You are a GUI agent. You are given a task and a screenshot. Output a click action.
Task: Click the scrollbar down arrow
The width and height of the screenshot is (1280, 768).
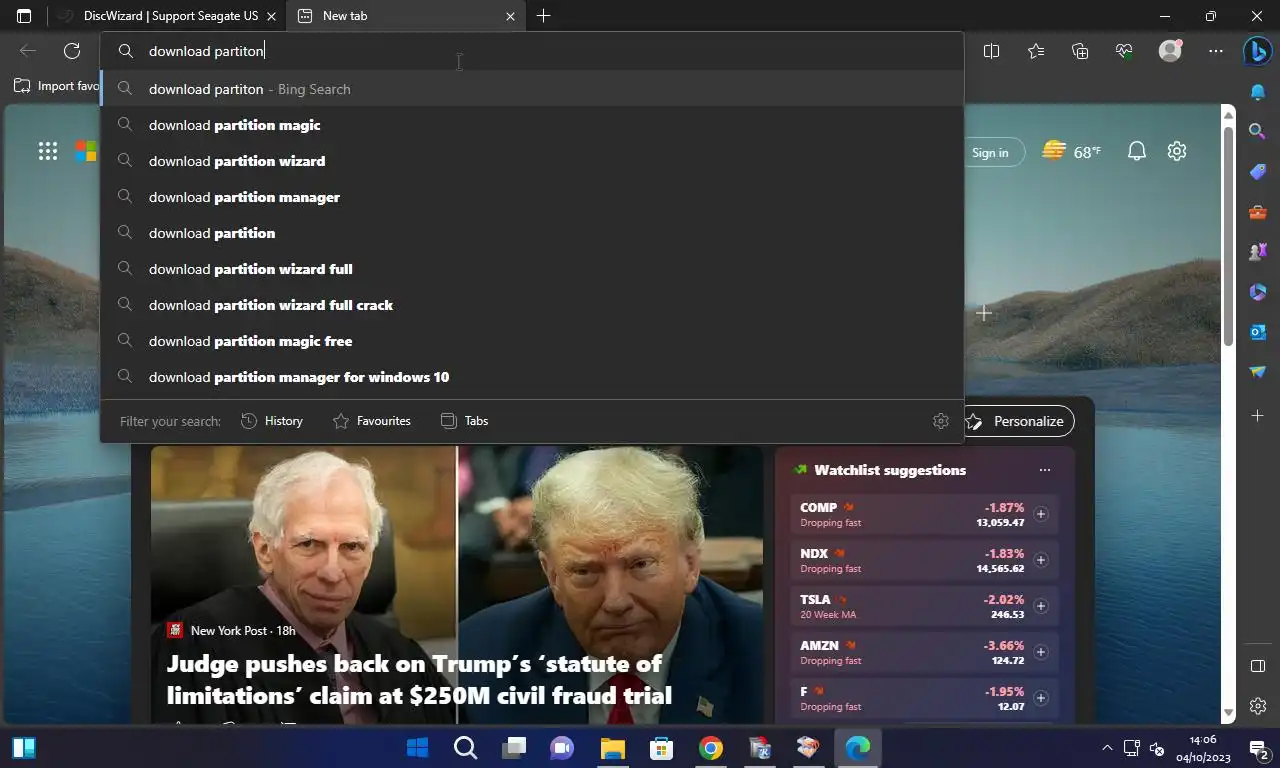[1229, 713]
